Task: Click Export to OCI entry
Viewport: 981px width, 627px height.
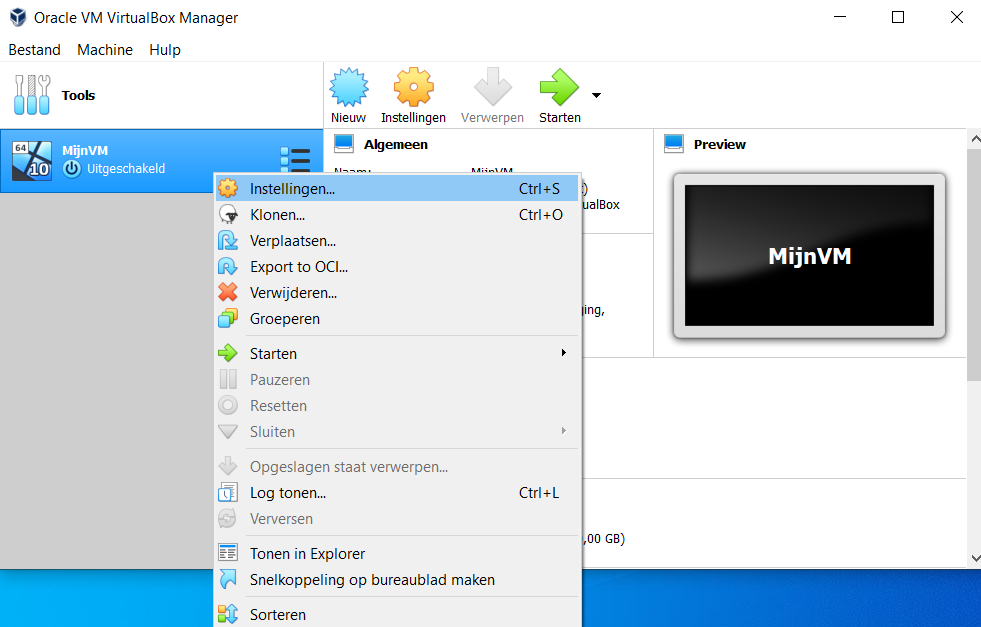Action: click(x=298, y=267)
